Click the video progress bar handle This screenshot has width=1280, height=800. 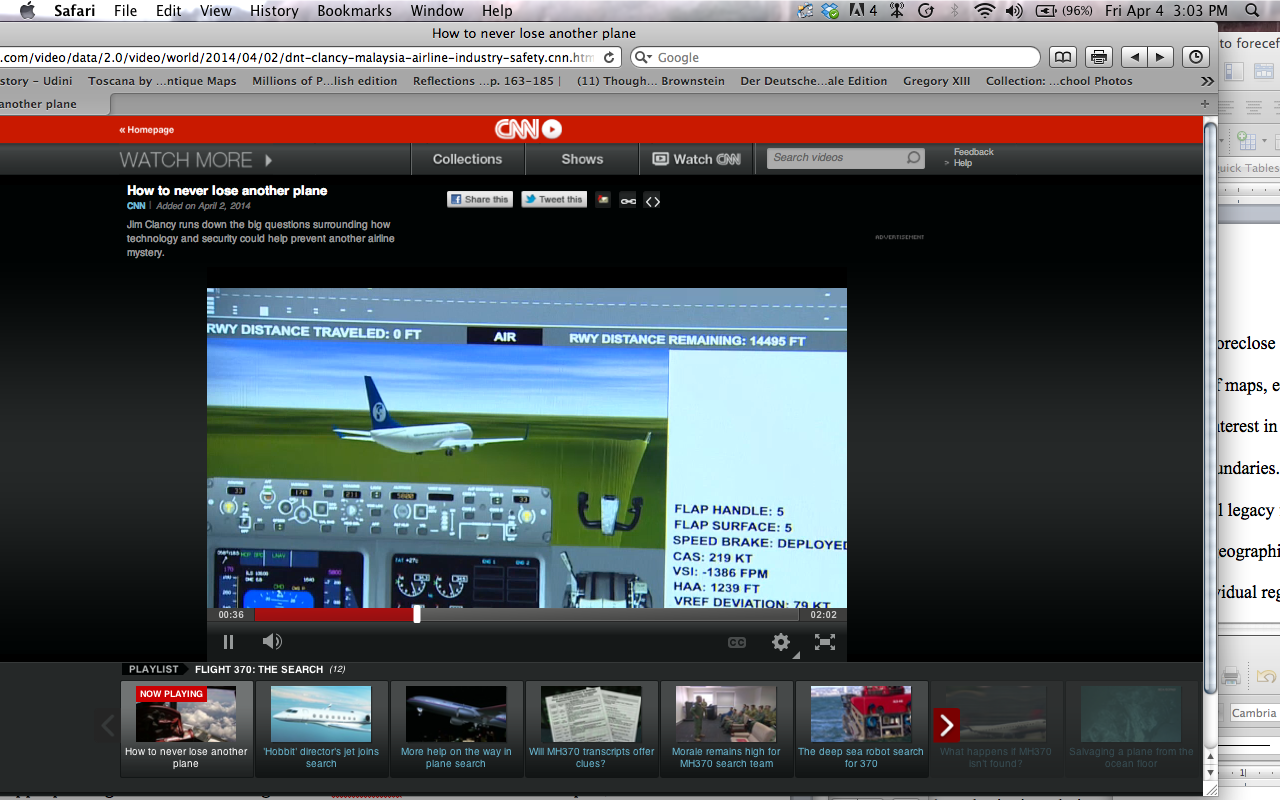[x=417, y=614]
